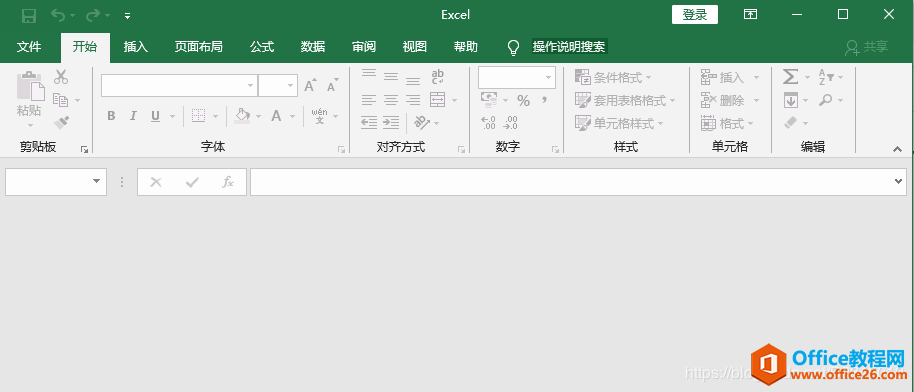The image size is (914, 392).
Task: Click the Decrease Indent icon
Action: coord(368,122)
